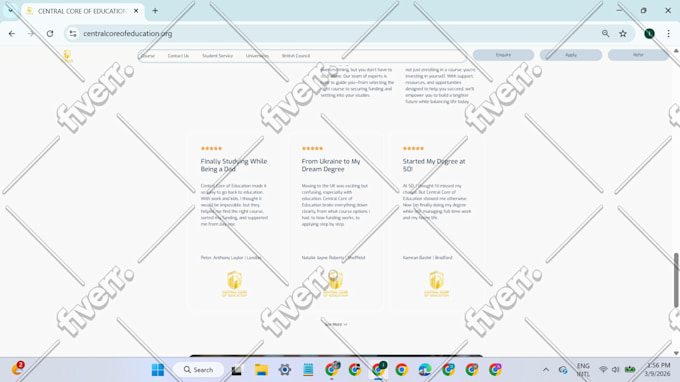Click 'Kamran Bashir | Bradford' name
This screenshot has height=382, width=680.
pos(427,258)
